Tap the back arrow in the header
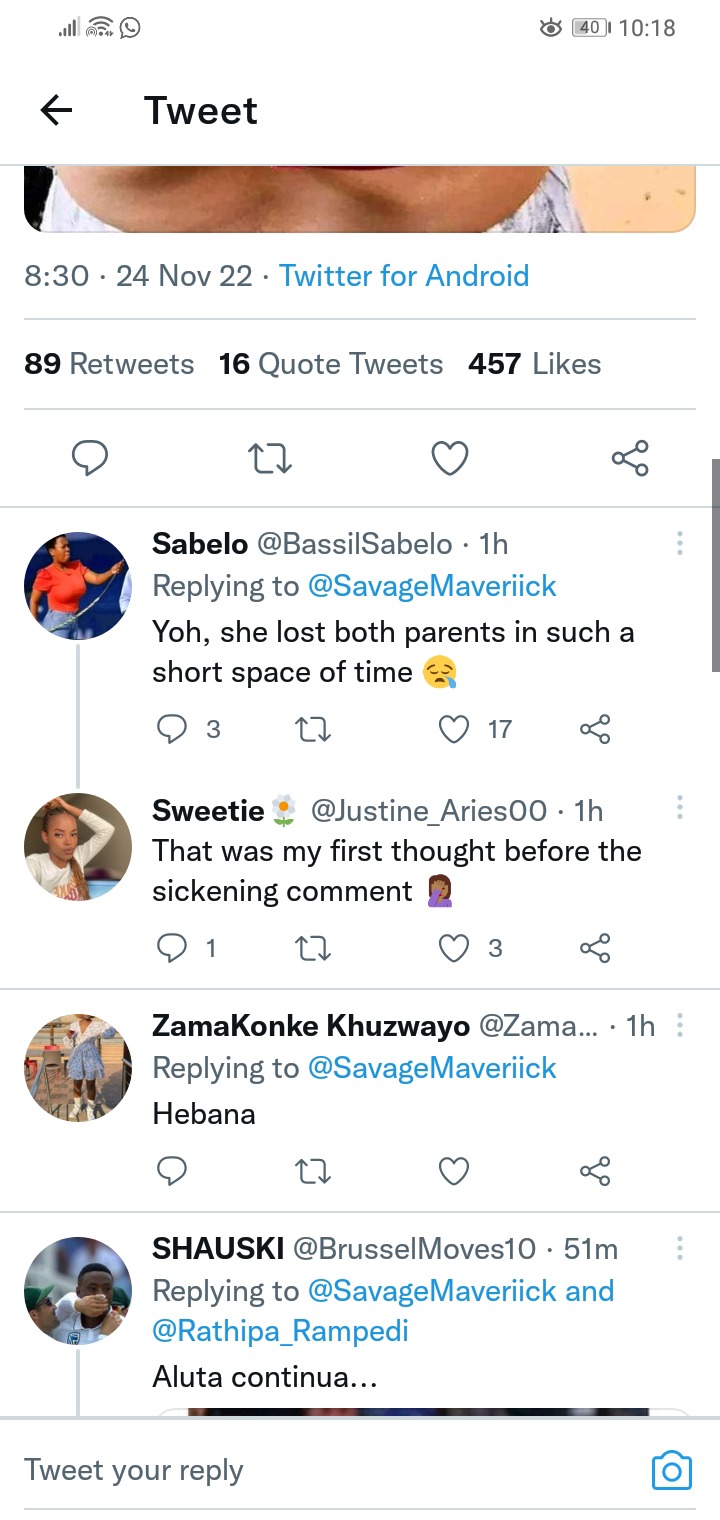Image resolution: width=720 pixels, height=1520 pixels. click(x=57, y=110)
